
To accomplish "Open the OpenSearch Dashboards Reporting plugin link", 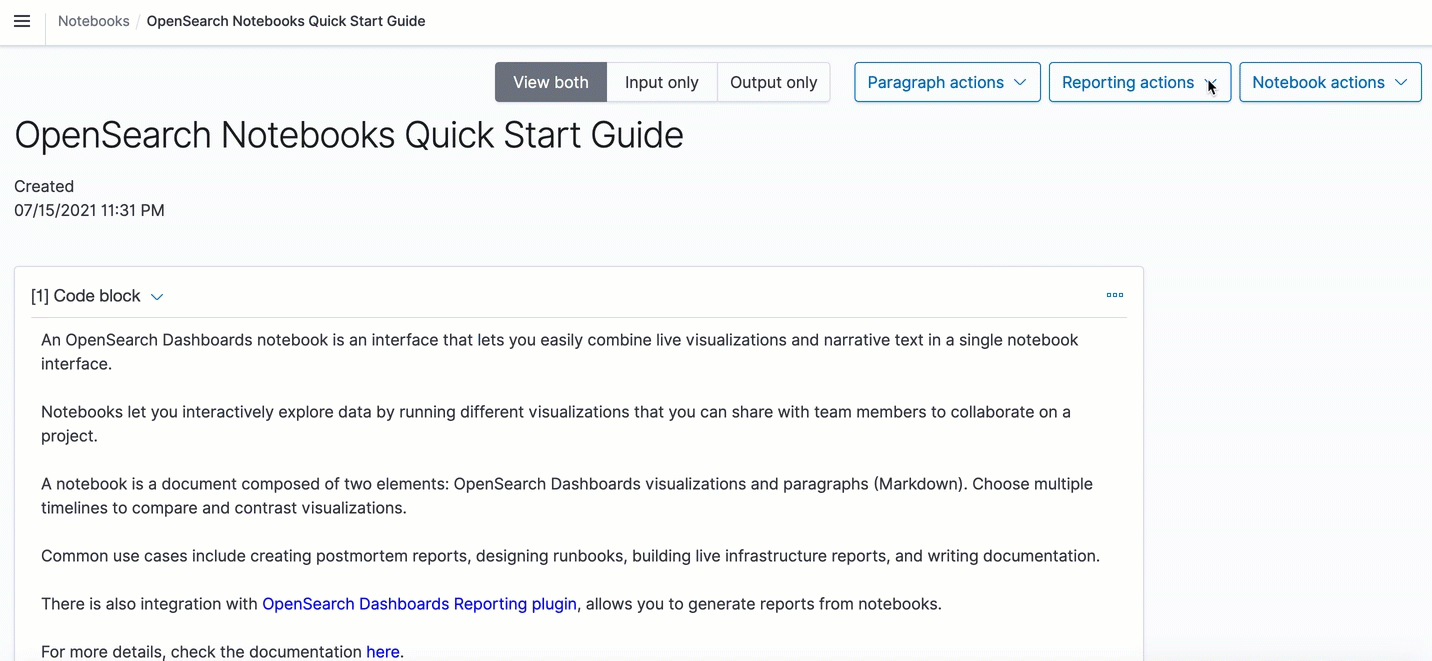I will pos(419,603).
